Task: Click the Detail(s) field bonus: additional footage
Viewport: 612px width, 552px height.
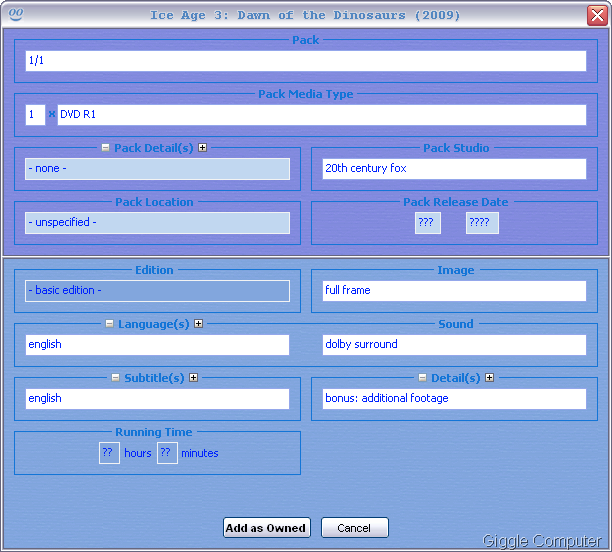Action: pos(454,399)
